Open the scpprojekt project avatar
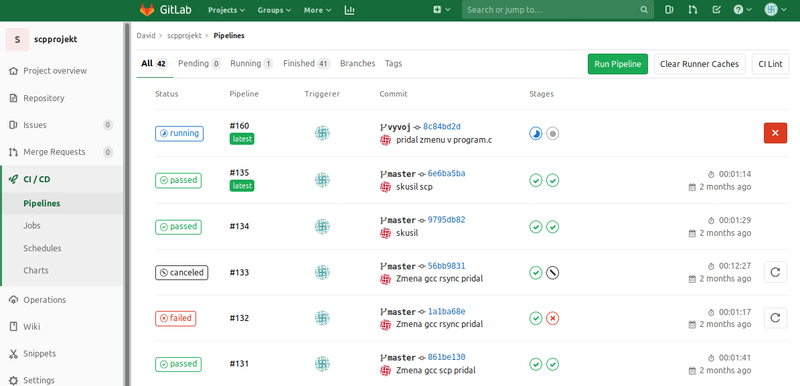The height and width of the screenshot is (386, 800). point(17,39)
